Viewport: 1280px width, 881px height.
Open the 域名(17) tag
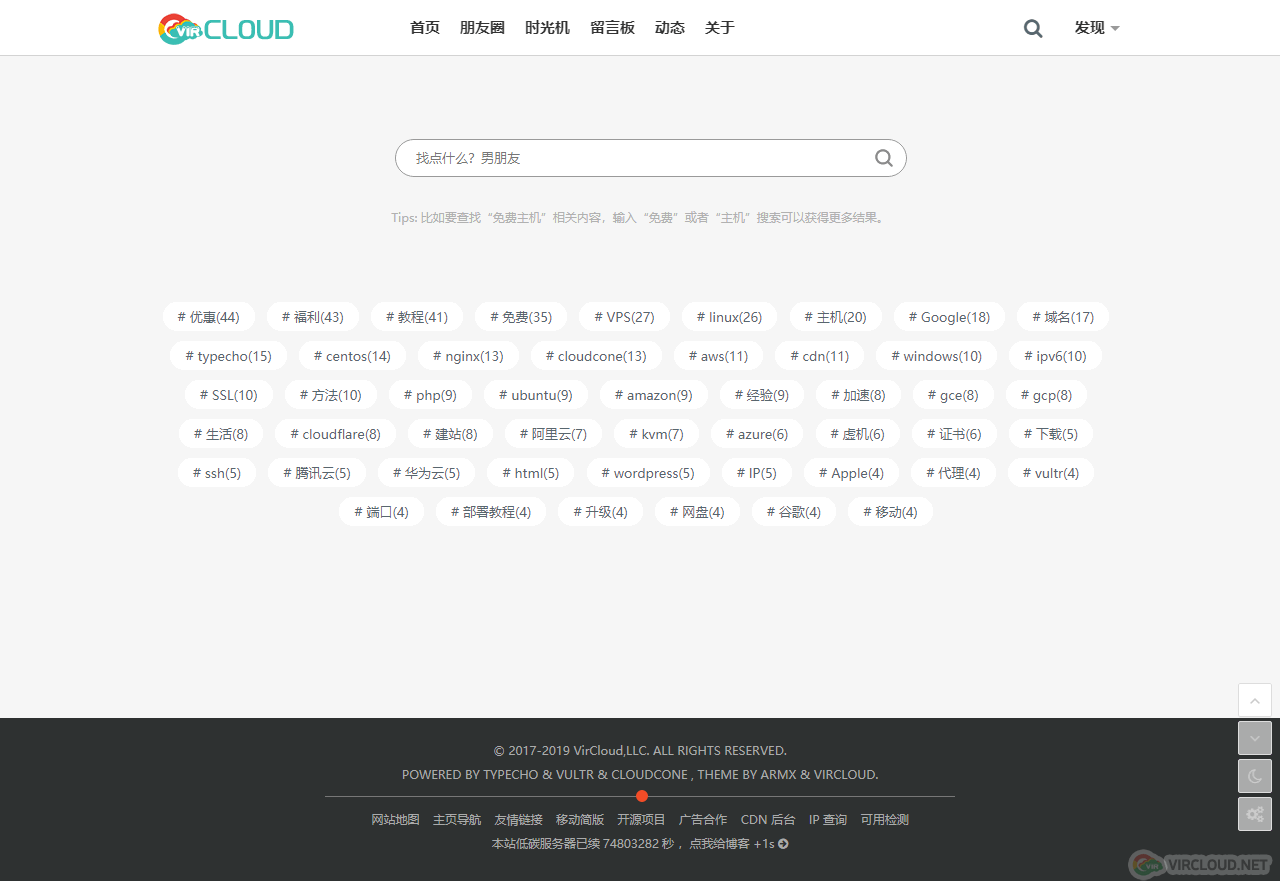[1063, 317]
